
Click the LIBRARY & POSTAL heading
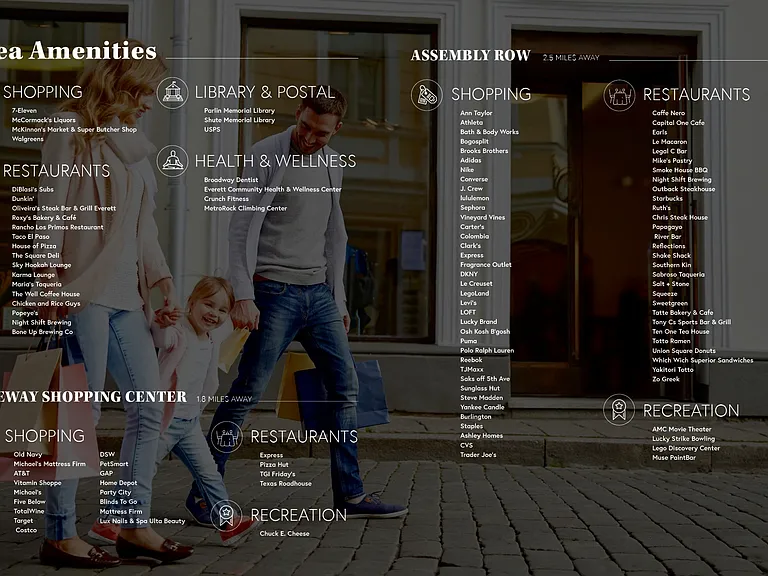tap(265, 92)
